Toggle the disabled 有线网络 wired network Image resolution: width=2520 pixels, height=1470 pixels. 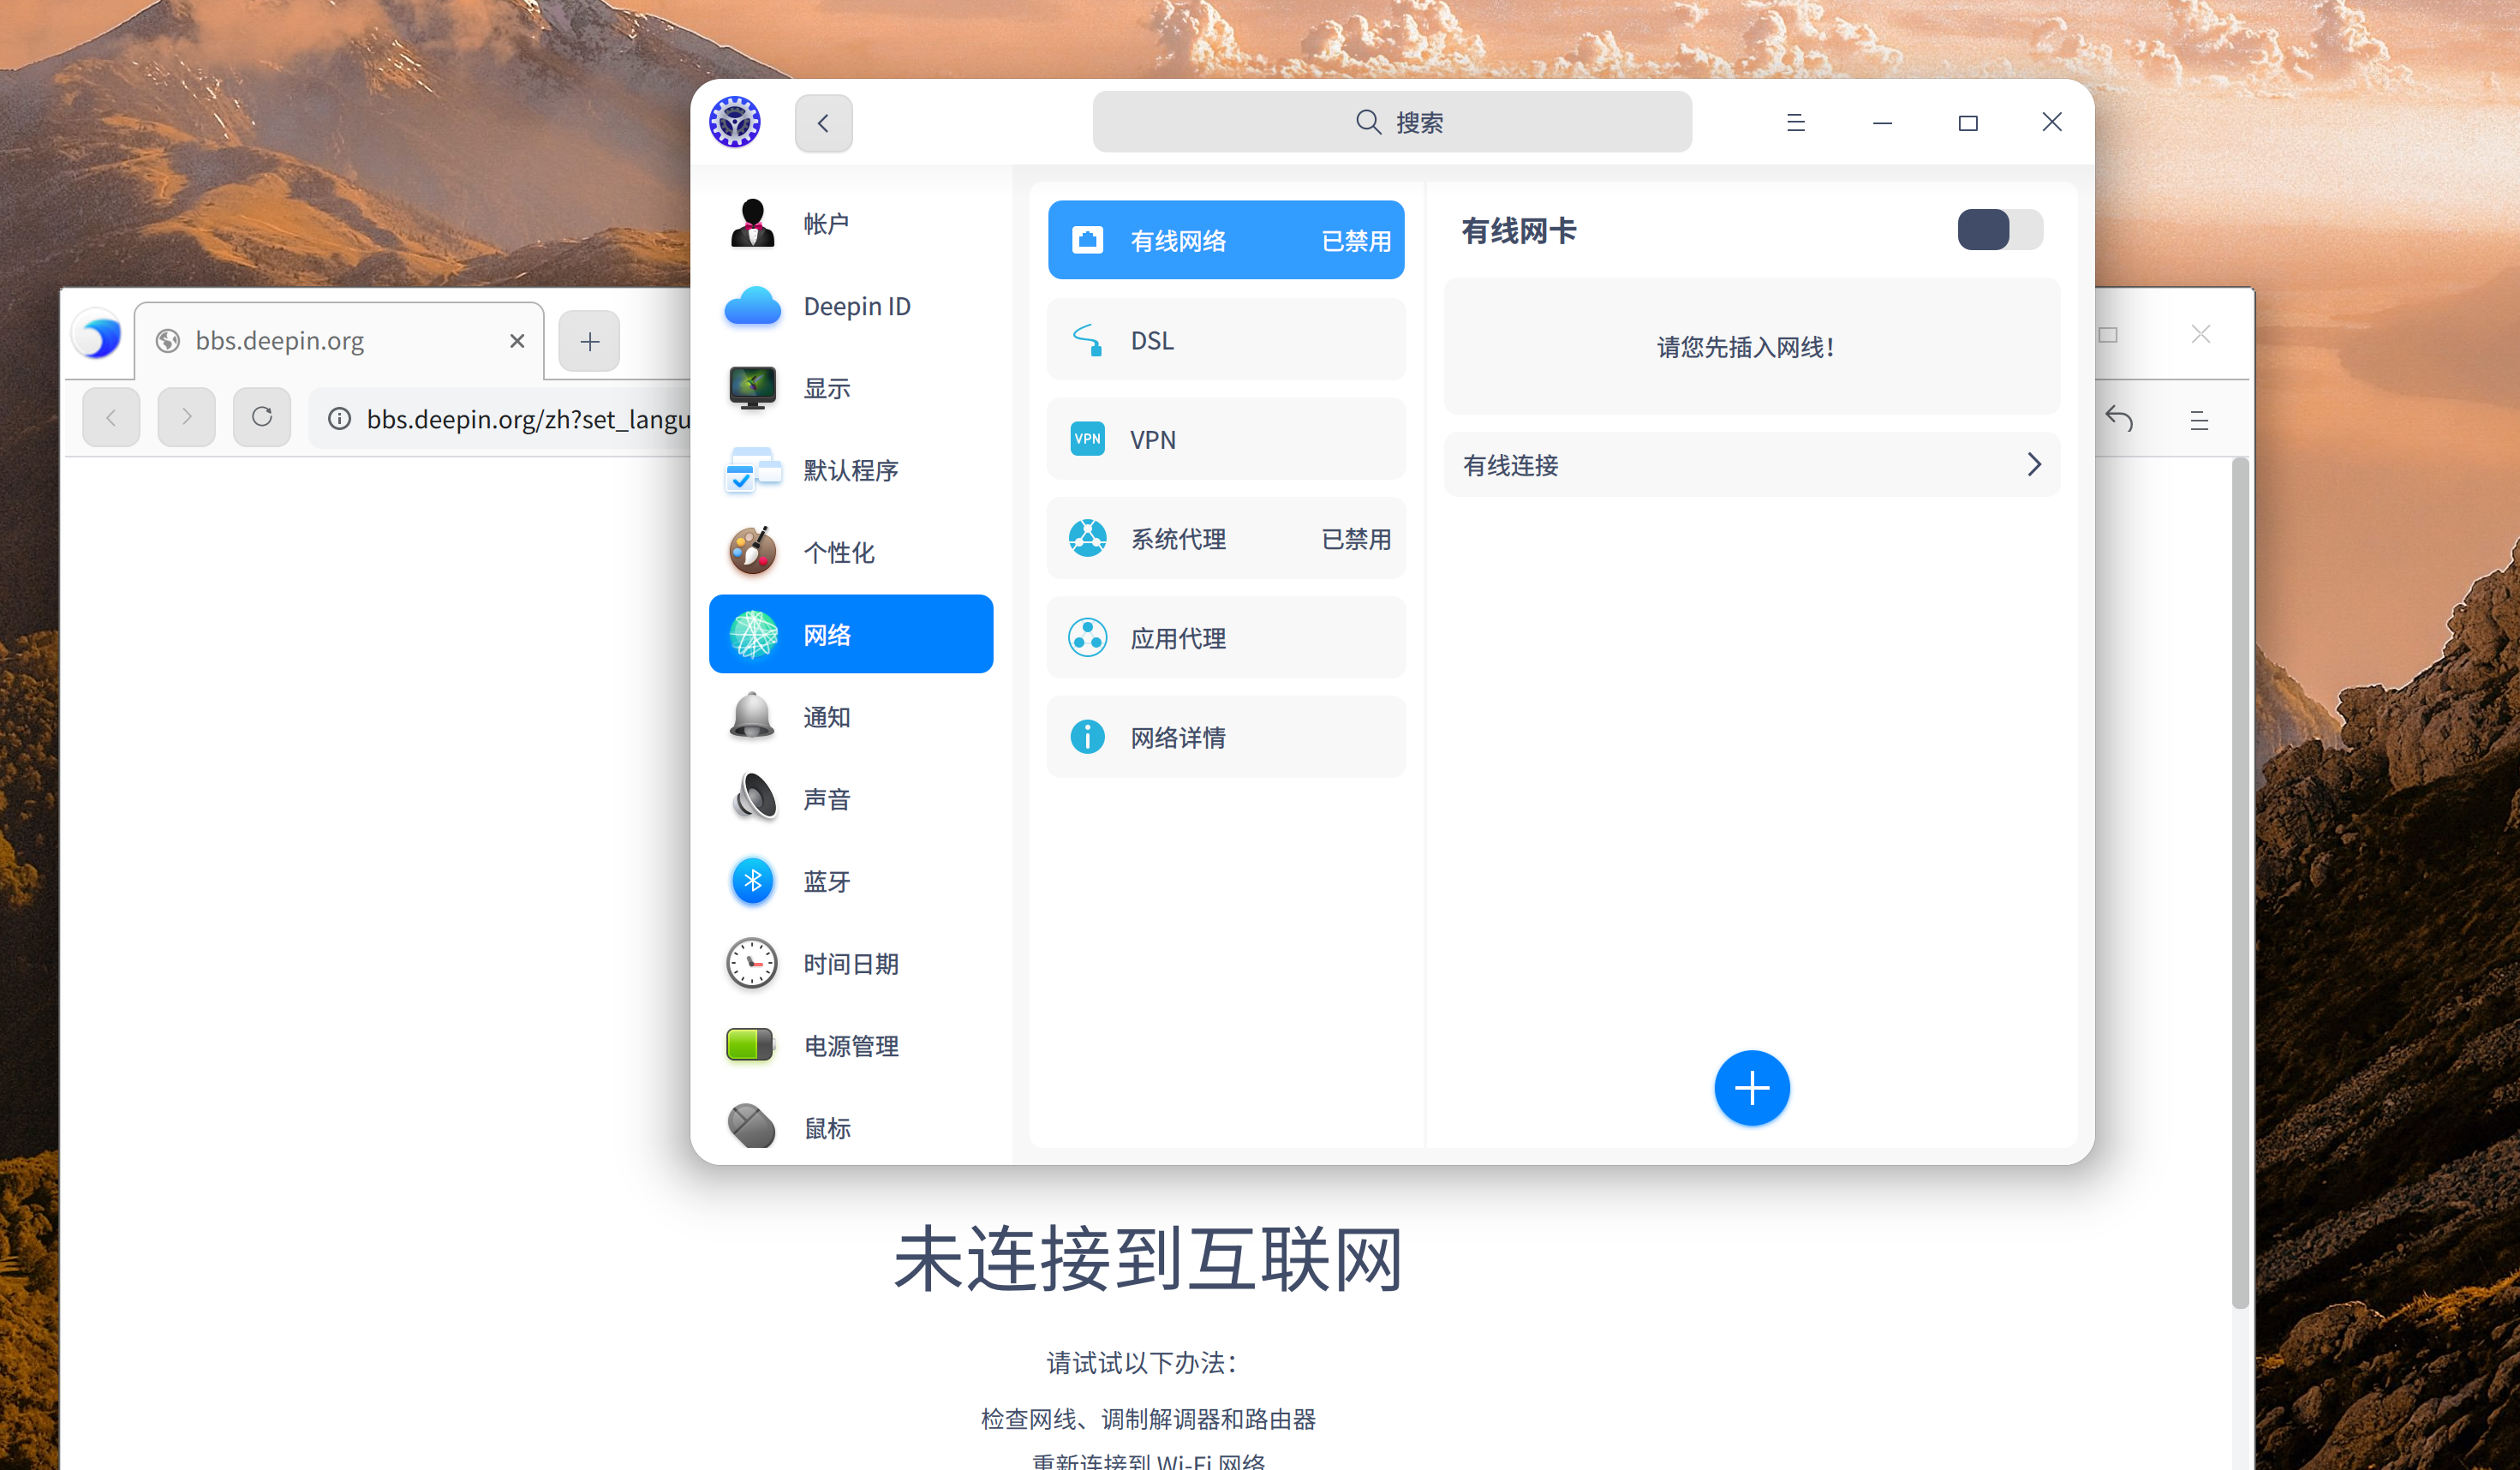[1225, 240]
